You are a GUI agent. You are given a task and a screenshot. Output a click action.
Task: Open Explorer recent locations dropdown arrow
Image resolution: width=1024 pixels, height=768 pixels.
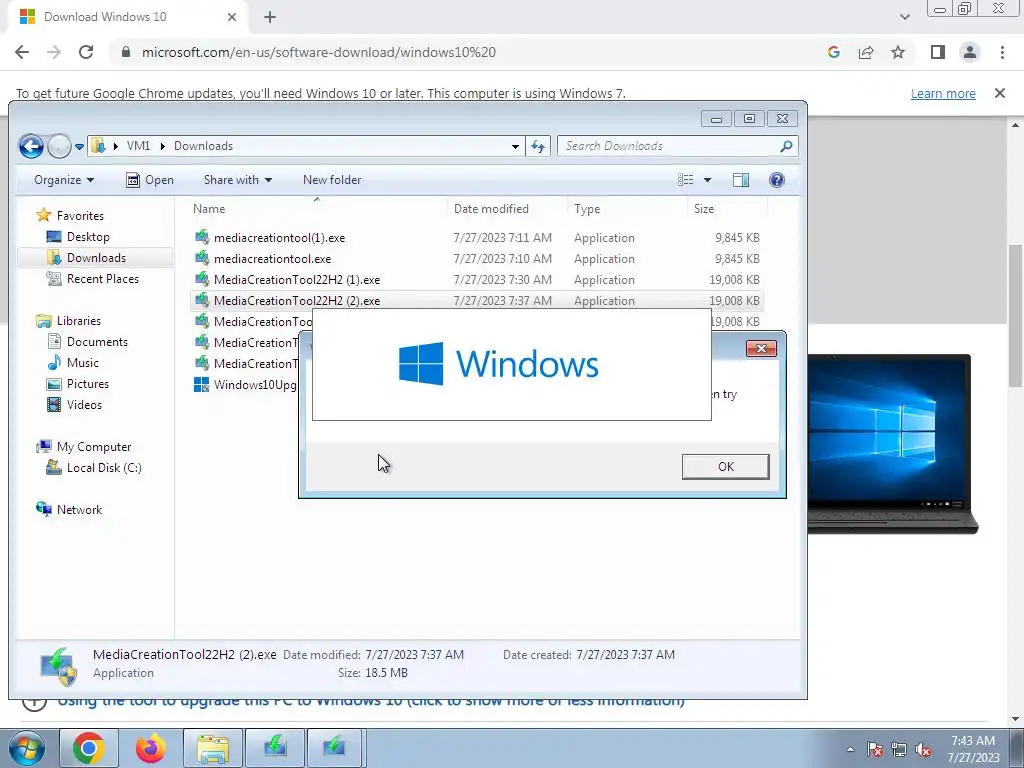point(79,147)
